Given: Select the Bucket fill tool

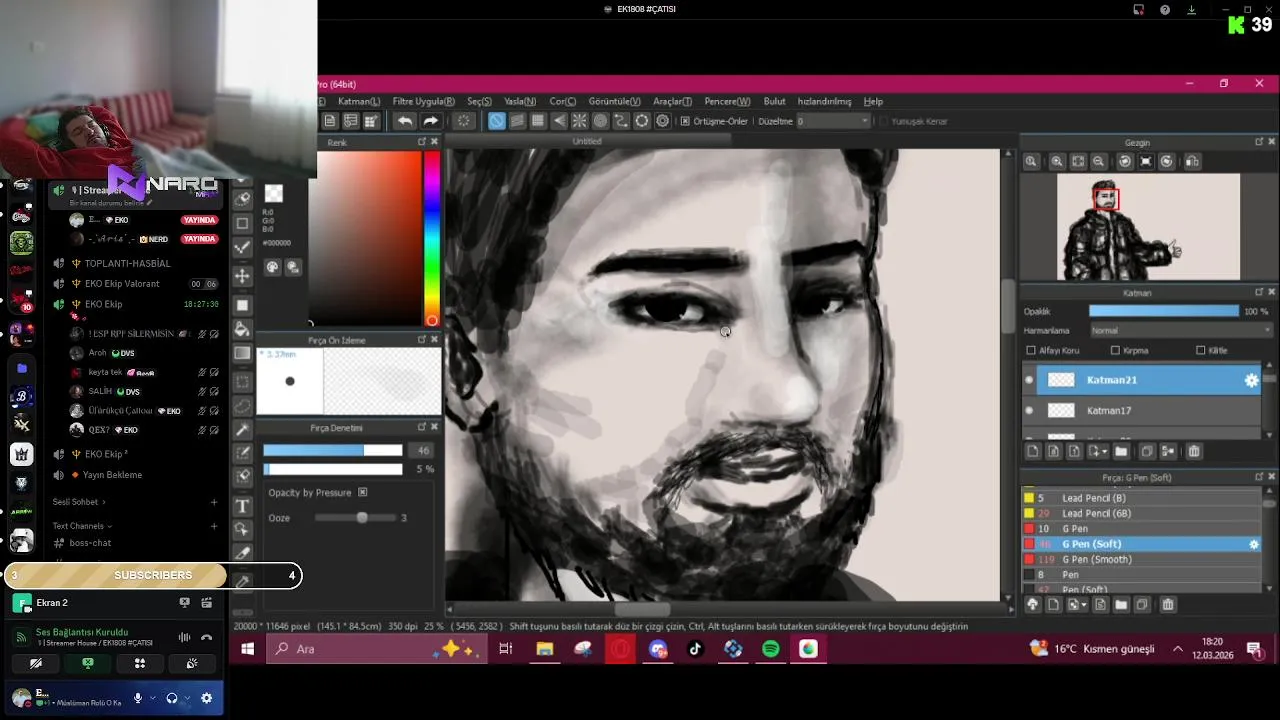Looking at the screenshot, I should pyautogui.click(x=242, y=329).
